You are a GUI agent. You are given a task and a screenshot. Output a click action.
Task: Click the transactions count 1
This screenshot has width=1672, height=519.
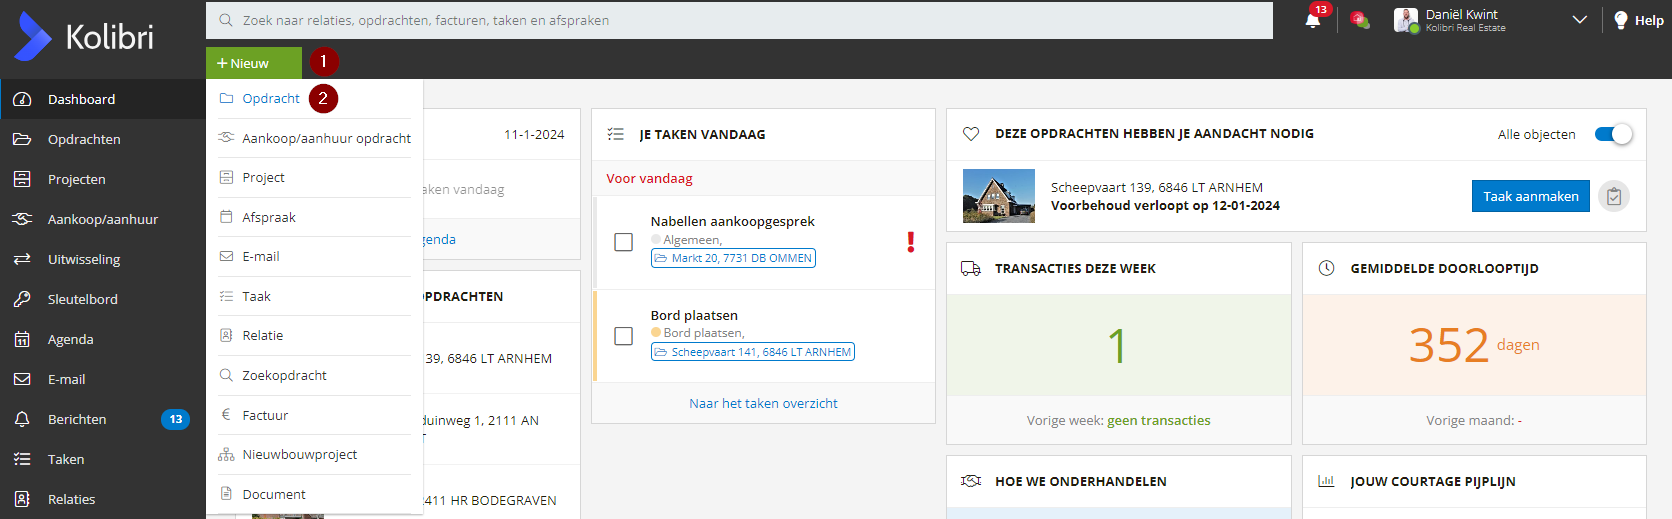[x=1118, y=346]
